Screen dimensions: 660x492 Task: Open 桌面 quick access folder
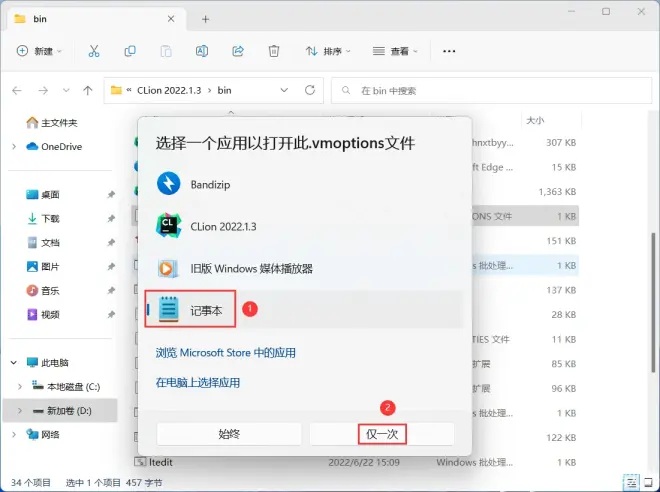pos(43,194)
